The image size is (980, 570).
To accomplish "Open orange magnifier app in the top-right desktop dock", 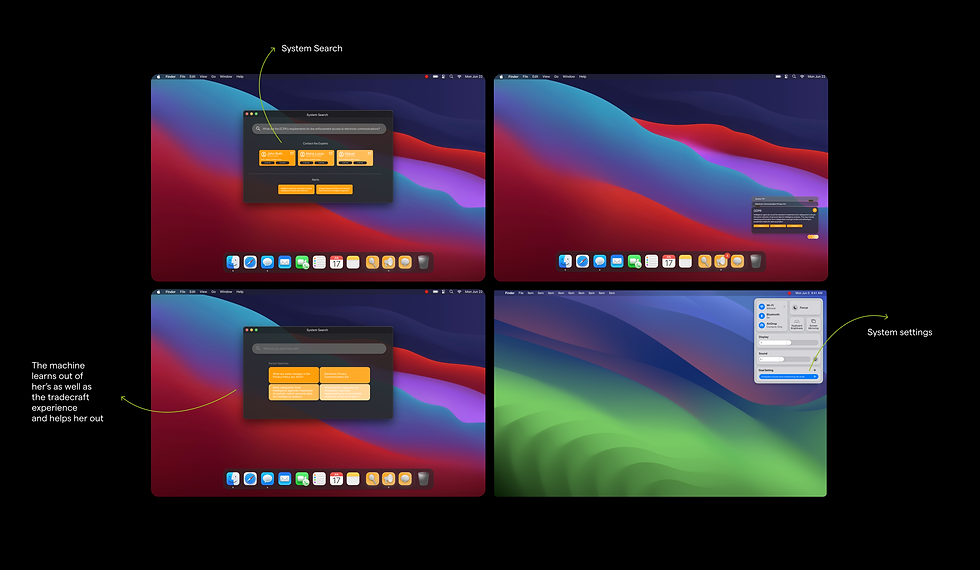I will [704, 261].
